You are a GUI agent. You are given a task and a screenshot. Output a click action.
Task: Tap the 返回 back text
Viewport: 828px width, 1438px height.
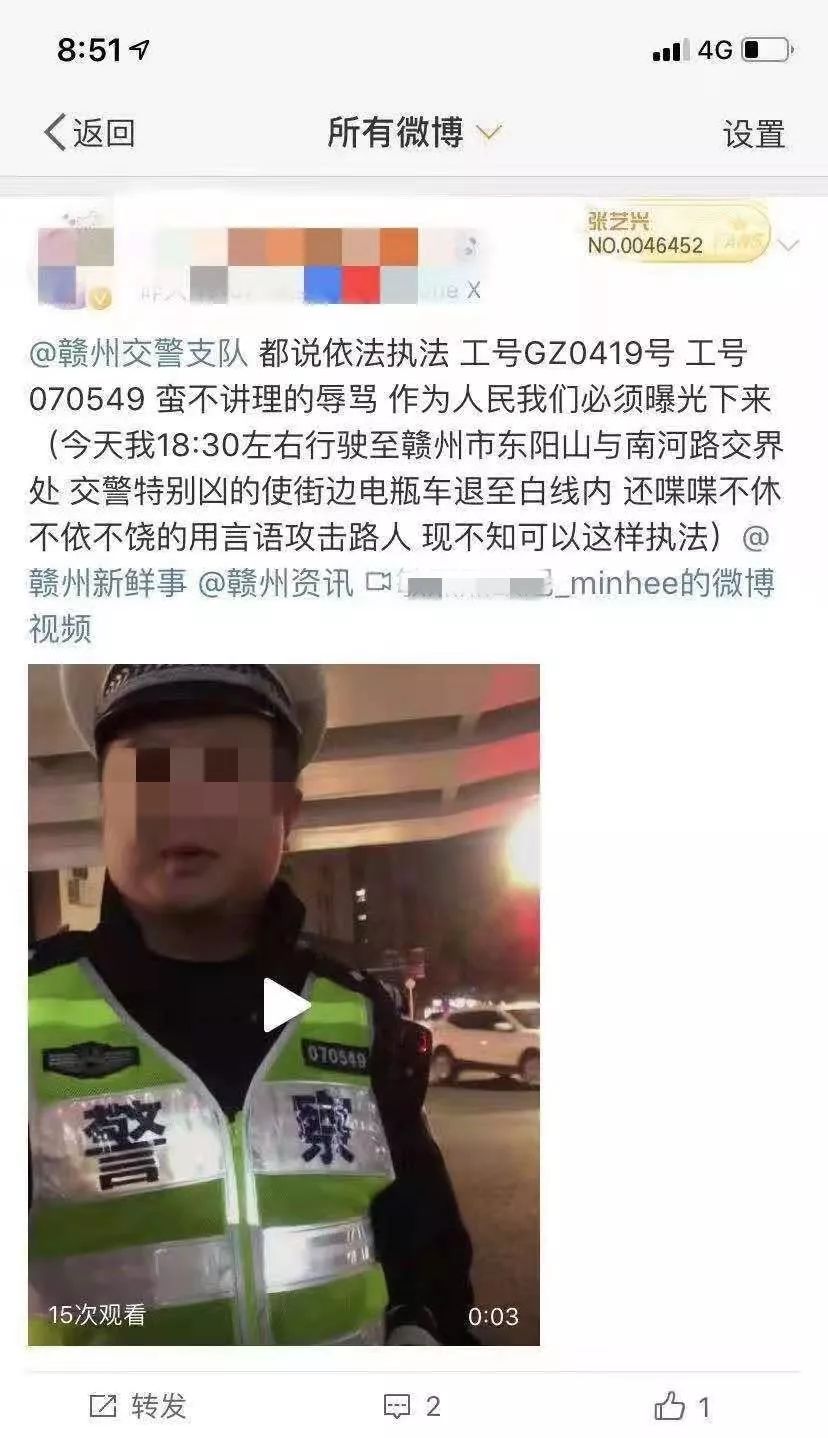[103, 133]
